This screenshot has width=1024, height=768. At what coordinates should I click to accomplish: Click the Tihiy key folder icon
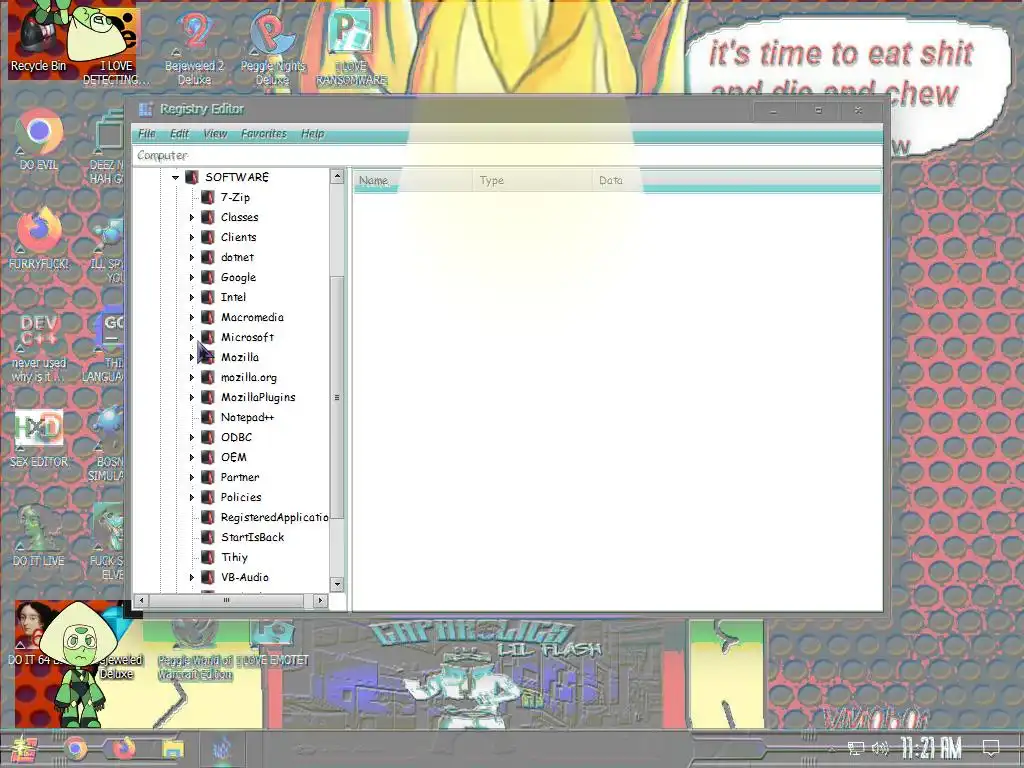coord(208,557)
